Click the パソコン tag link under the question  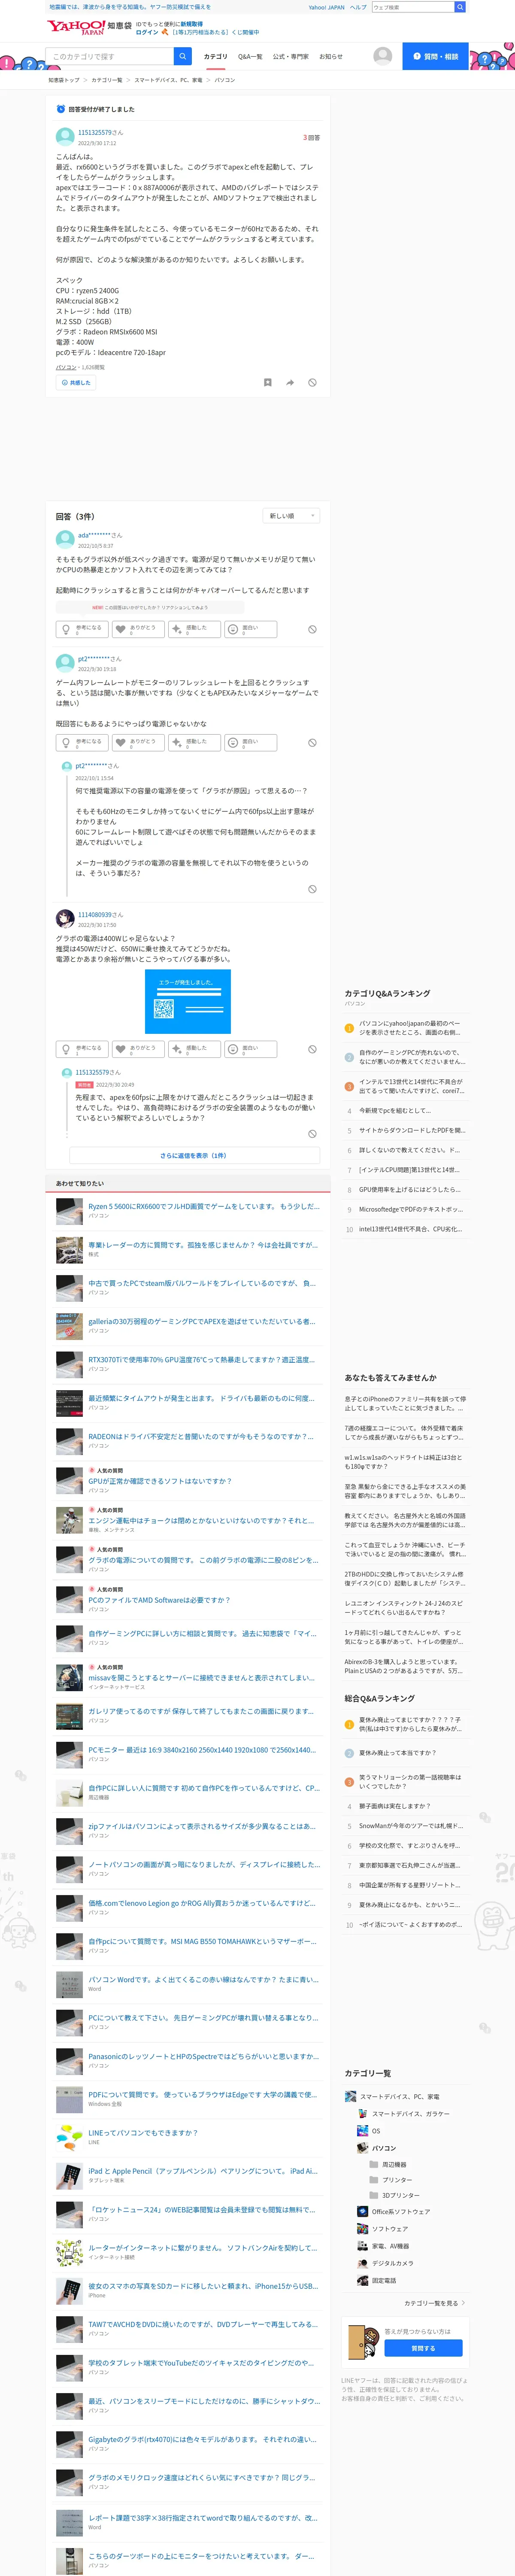coord(66,367)
